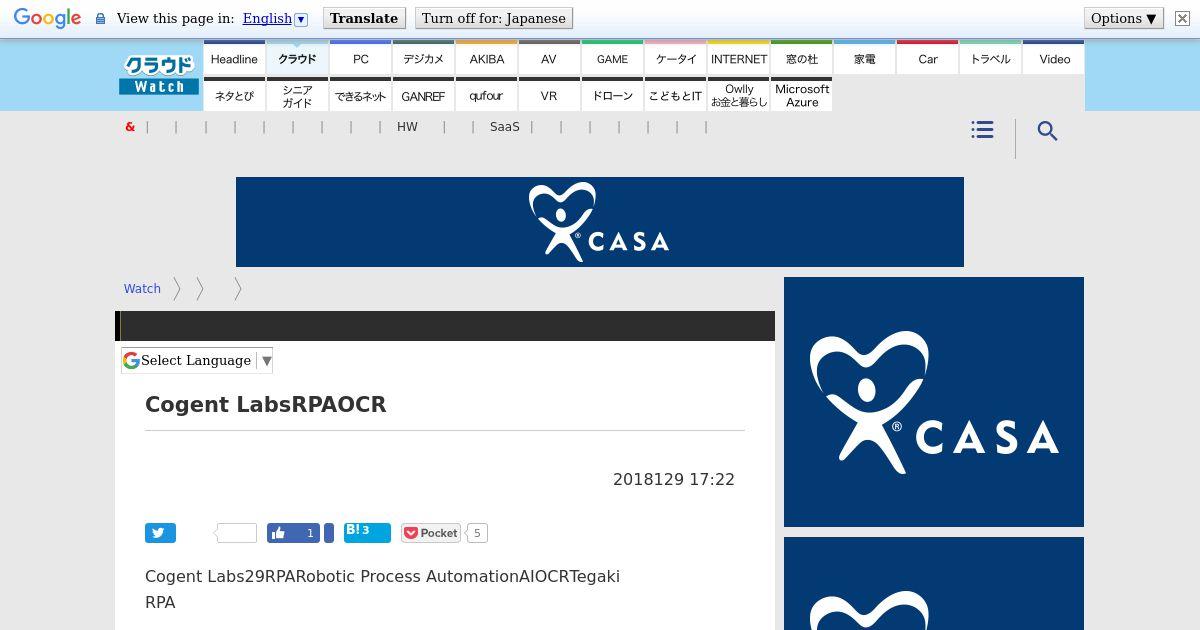Click the second CASA sidebar advertisement below
The height and width of the screenshot is (630, 1200).
(934, 584)
